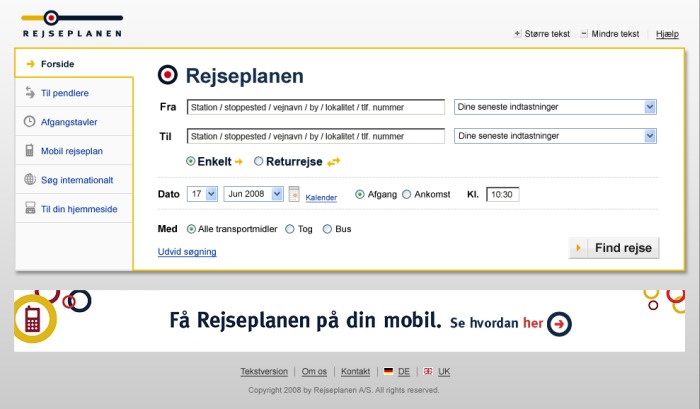Click the plus icon for Større tekst

[x=517, y=33]
